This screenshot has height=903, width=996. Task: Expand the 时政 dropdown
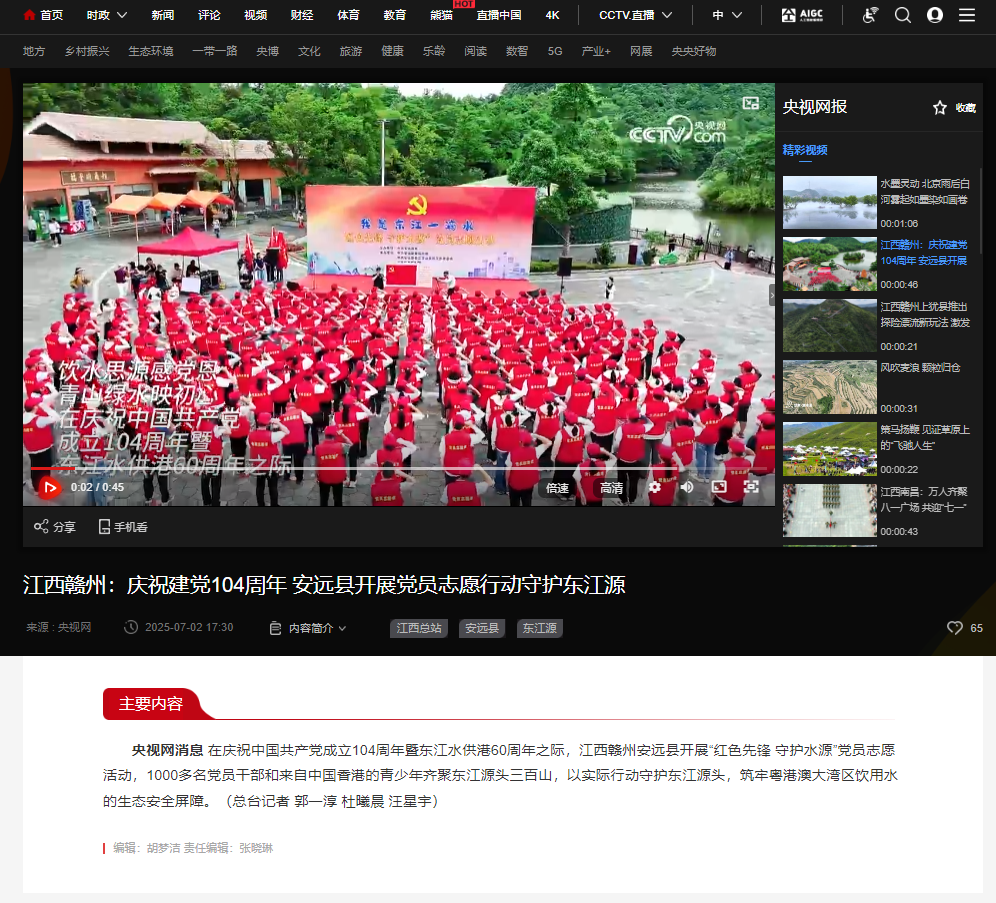pos(107,15)
